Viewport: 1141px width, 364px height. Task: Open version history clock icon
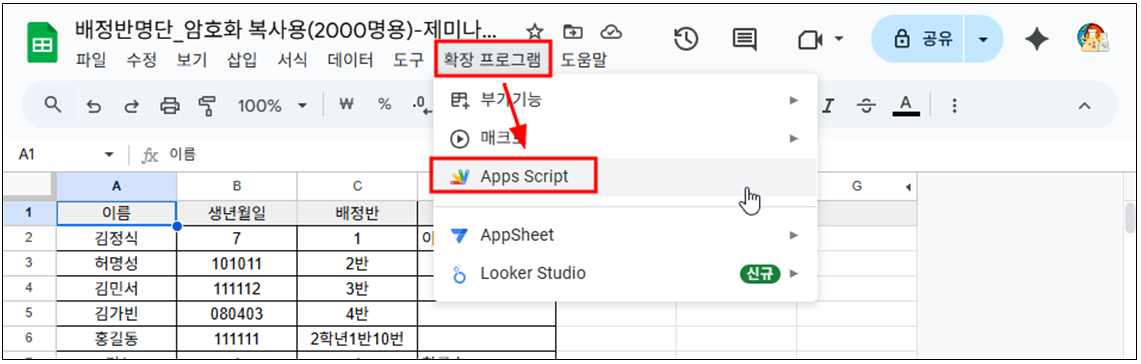pos(686,39)
